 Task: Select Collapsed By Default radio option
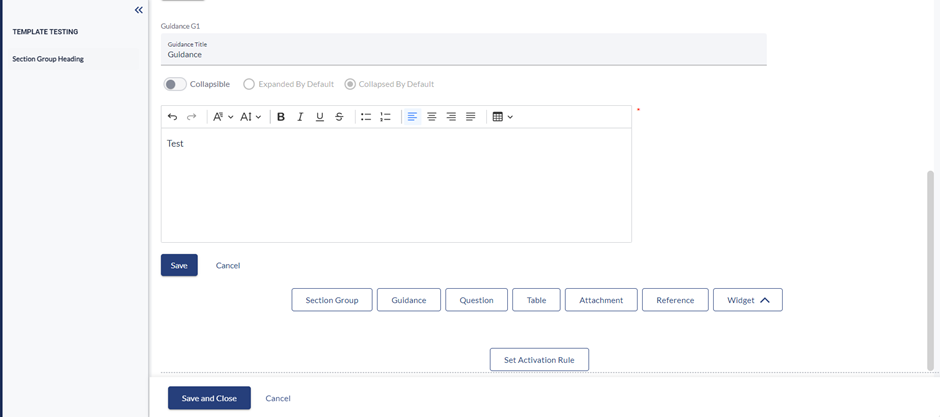(x=350, y=84)
